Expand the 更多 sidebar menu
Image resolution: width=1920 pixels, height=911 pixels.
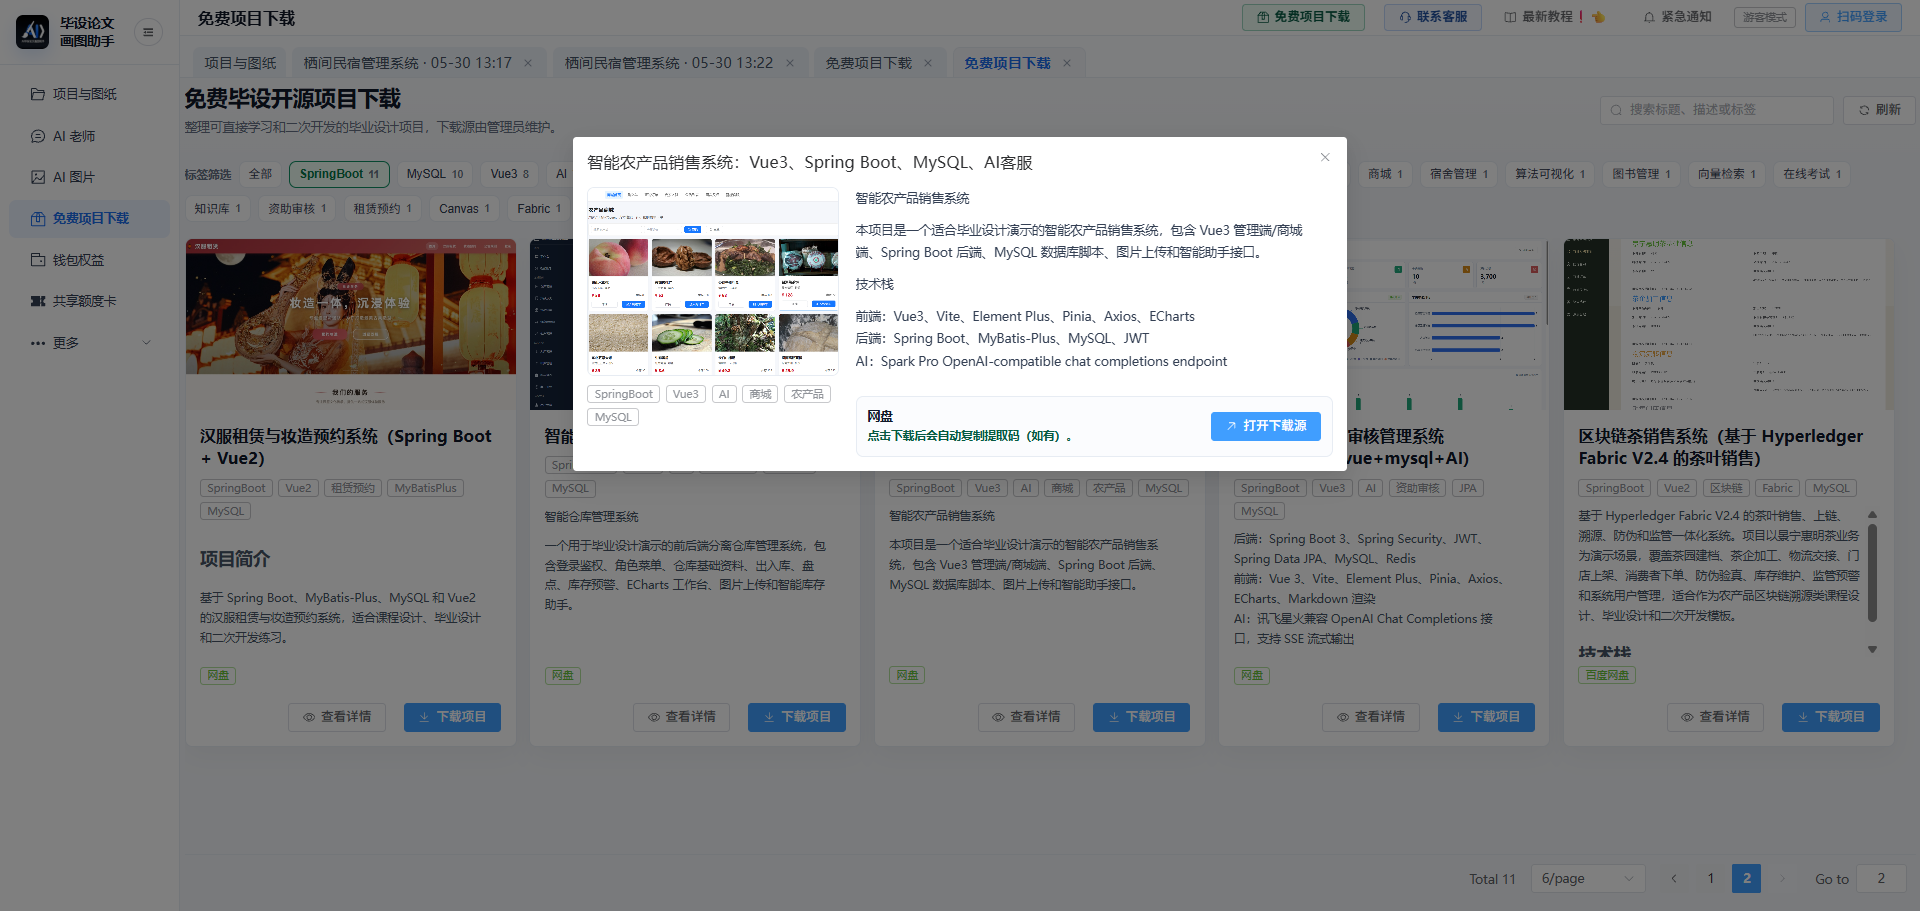pos(89,343)
